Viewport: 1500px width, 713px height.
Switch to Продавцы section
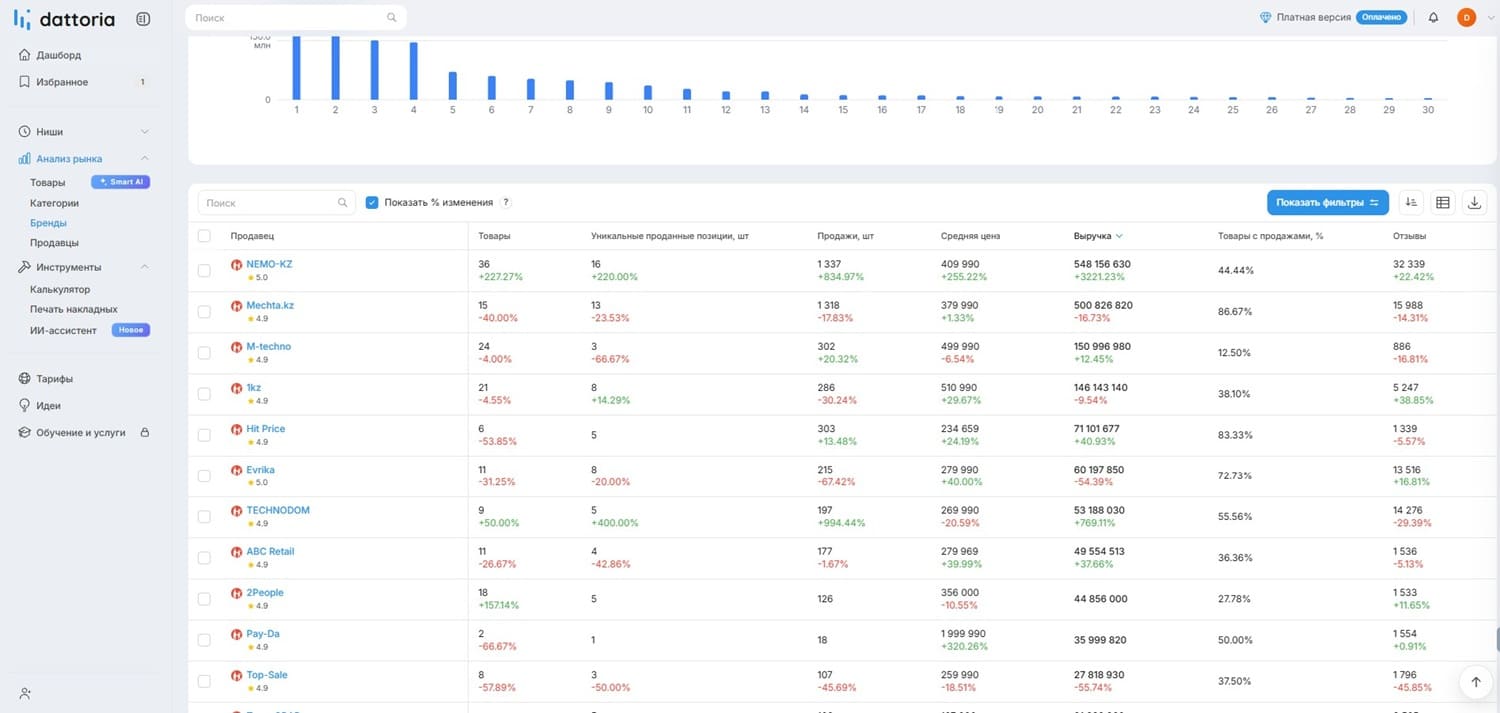pyautogui.click(x=54, y=243)
